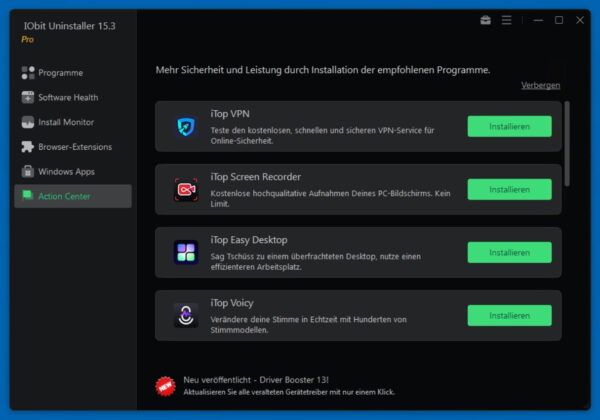Click the 'Mehr Sicherheit und Leistung' heading
The width and height of the screenshot is (600, 420).
323,70
